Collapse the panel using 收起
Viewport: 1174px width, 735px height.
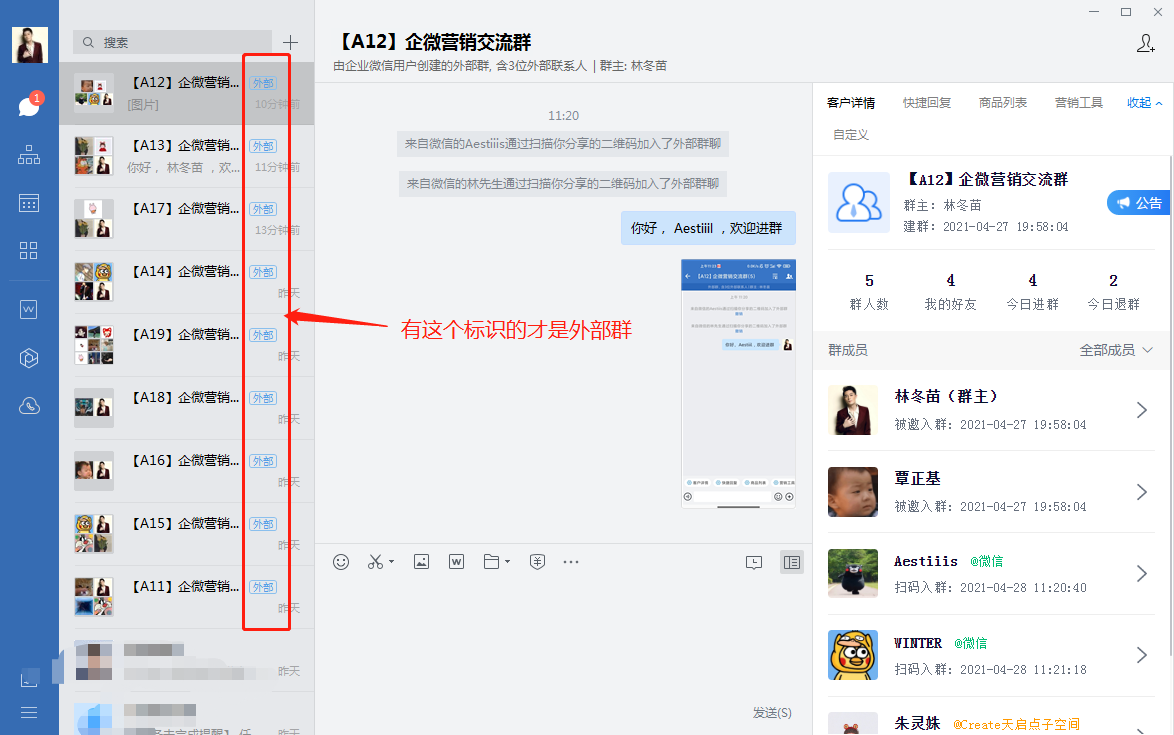point(1144,103)
